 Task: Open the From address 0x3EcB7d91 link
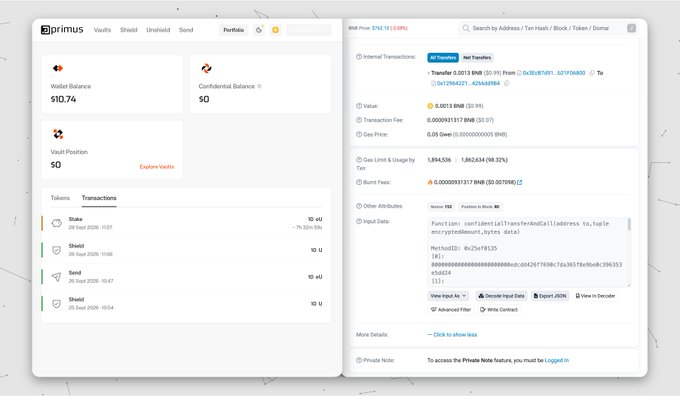point(554,73)
